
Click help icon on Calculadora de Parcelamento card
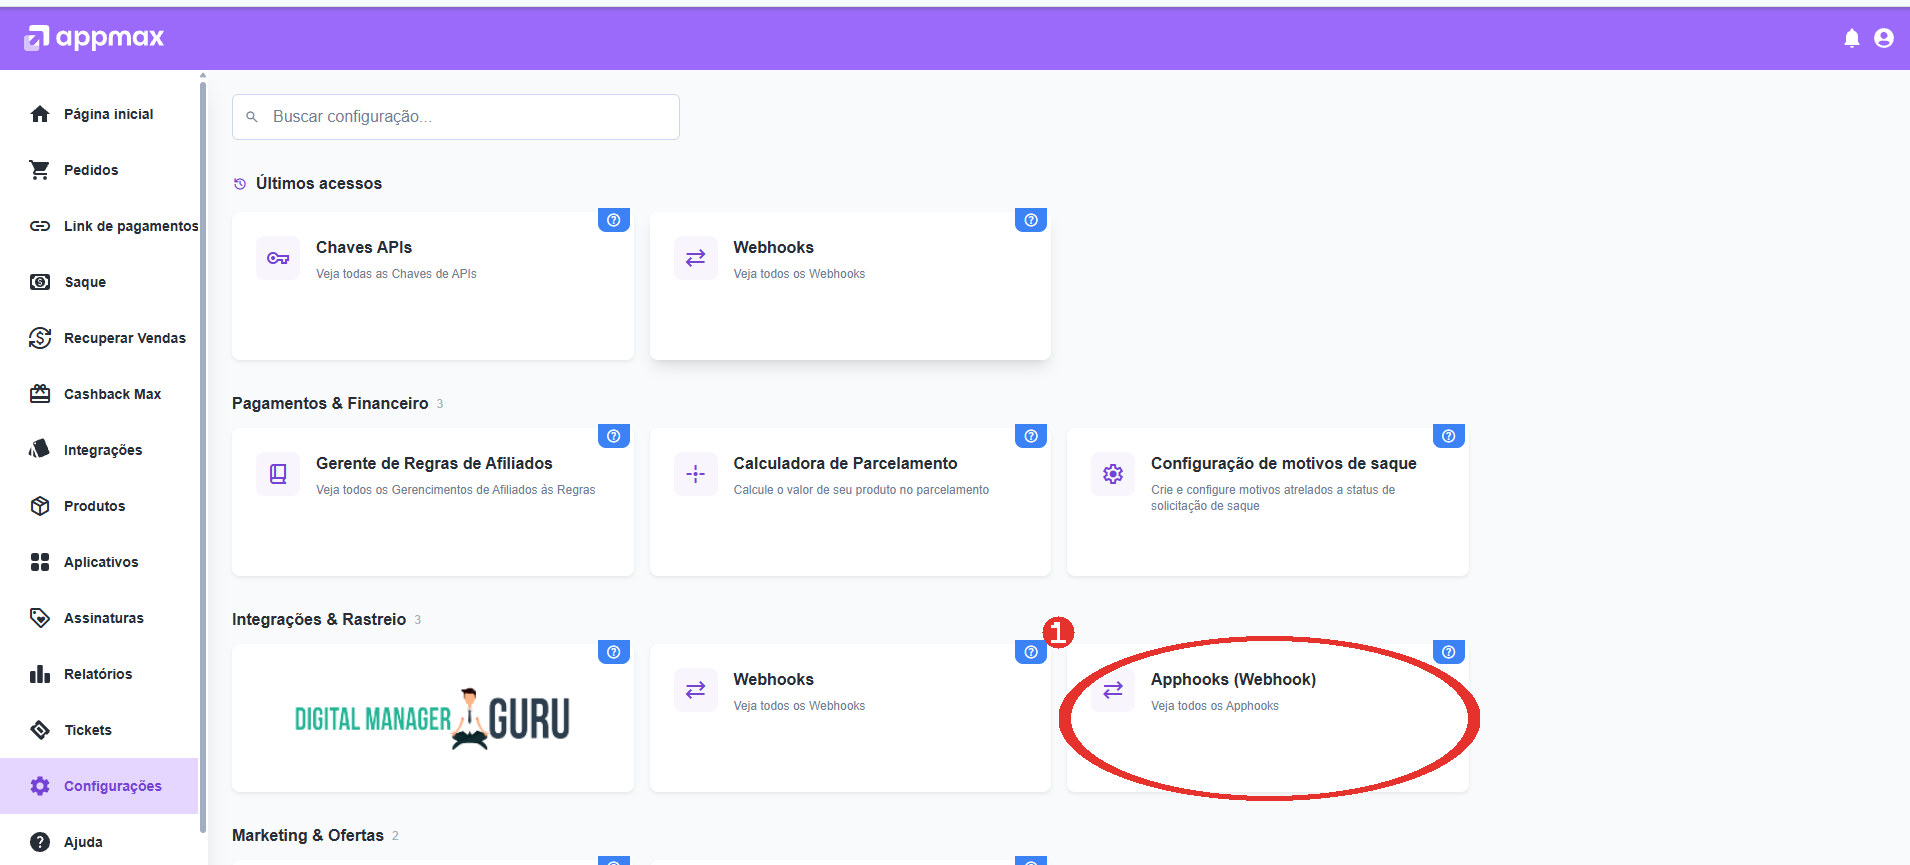[x=1031, y=436]
